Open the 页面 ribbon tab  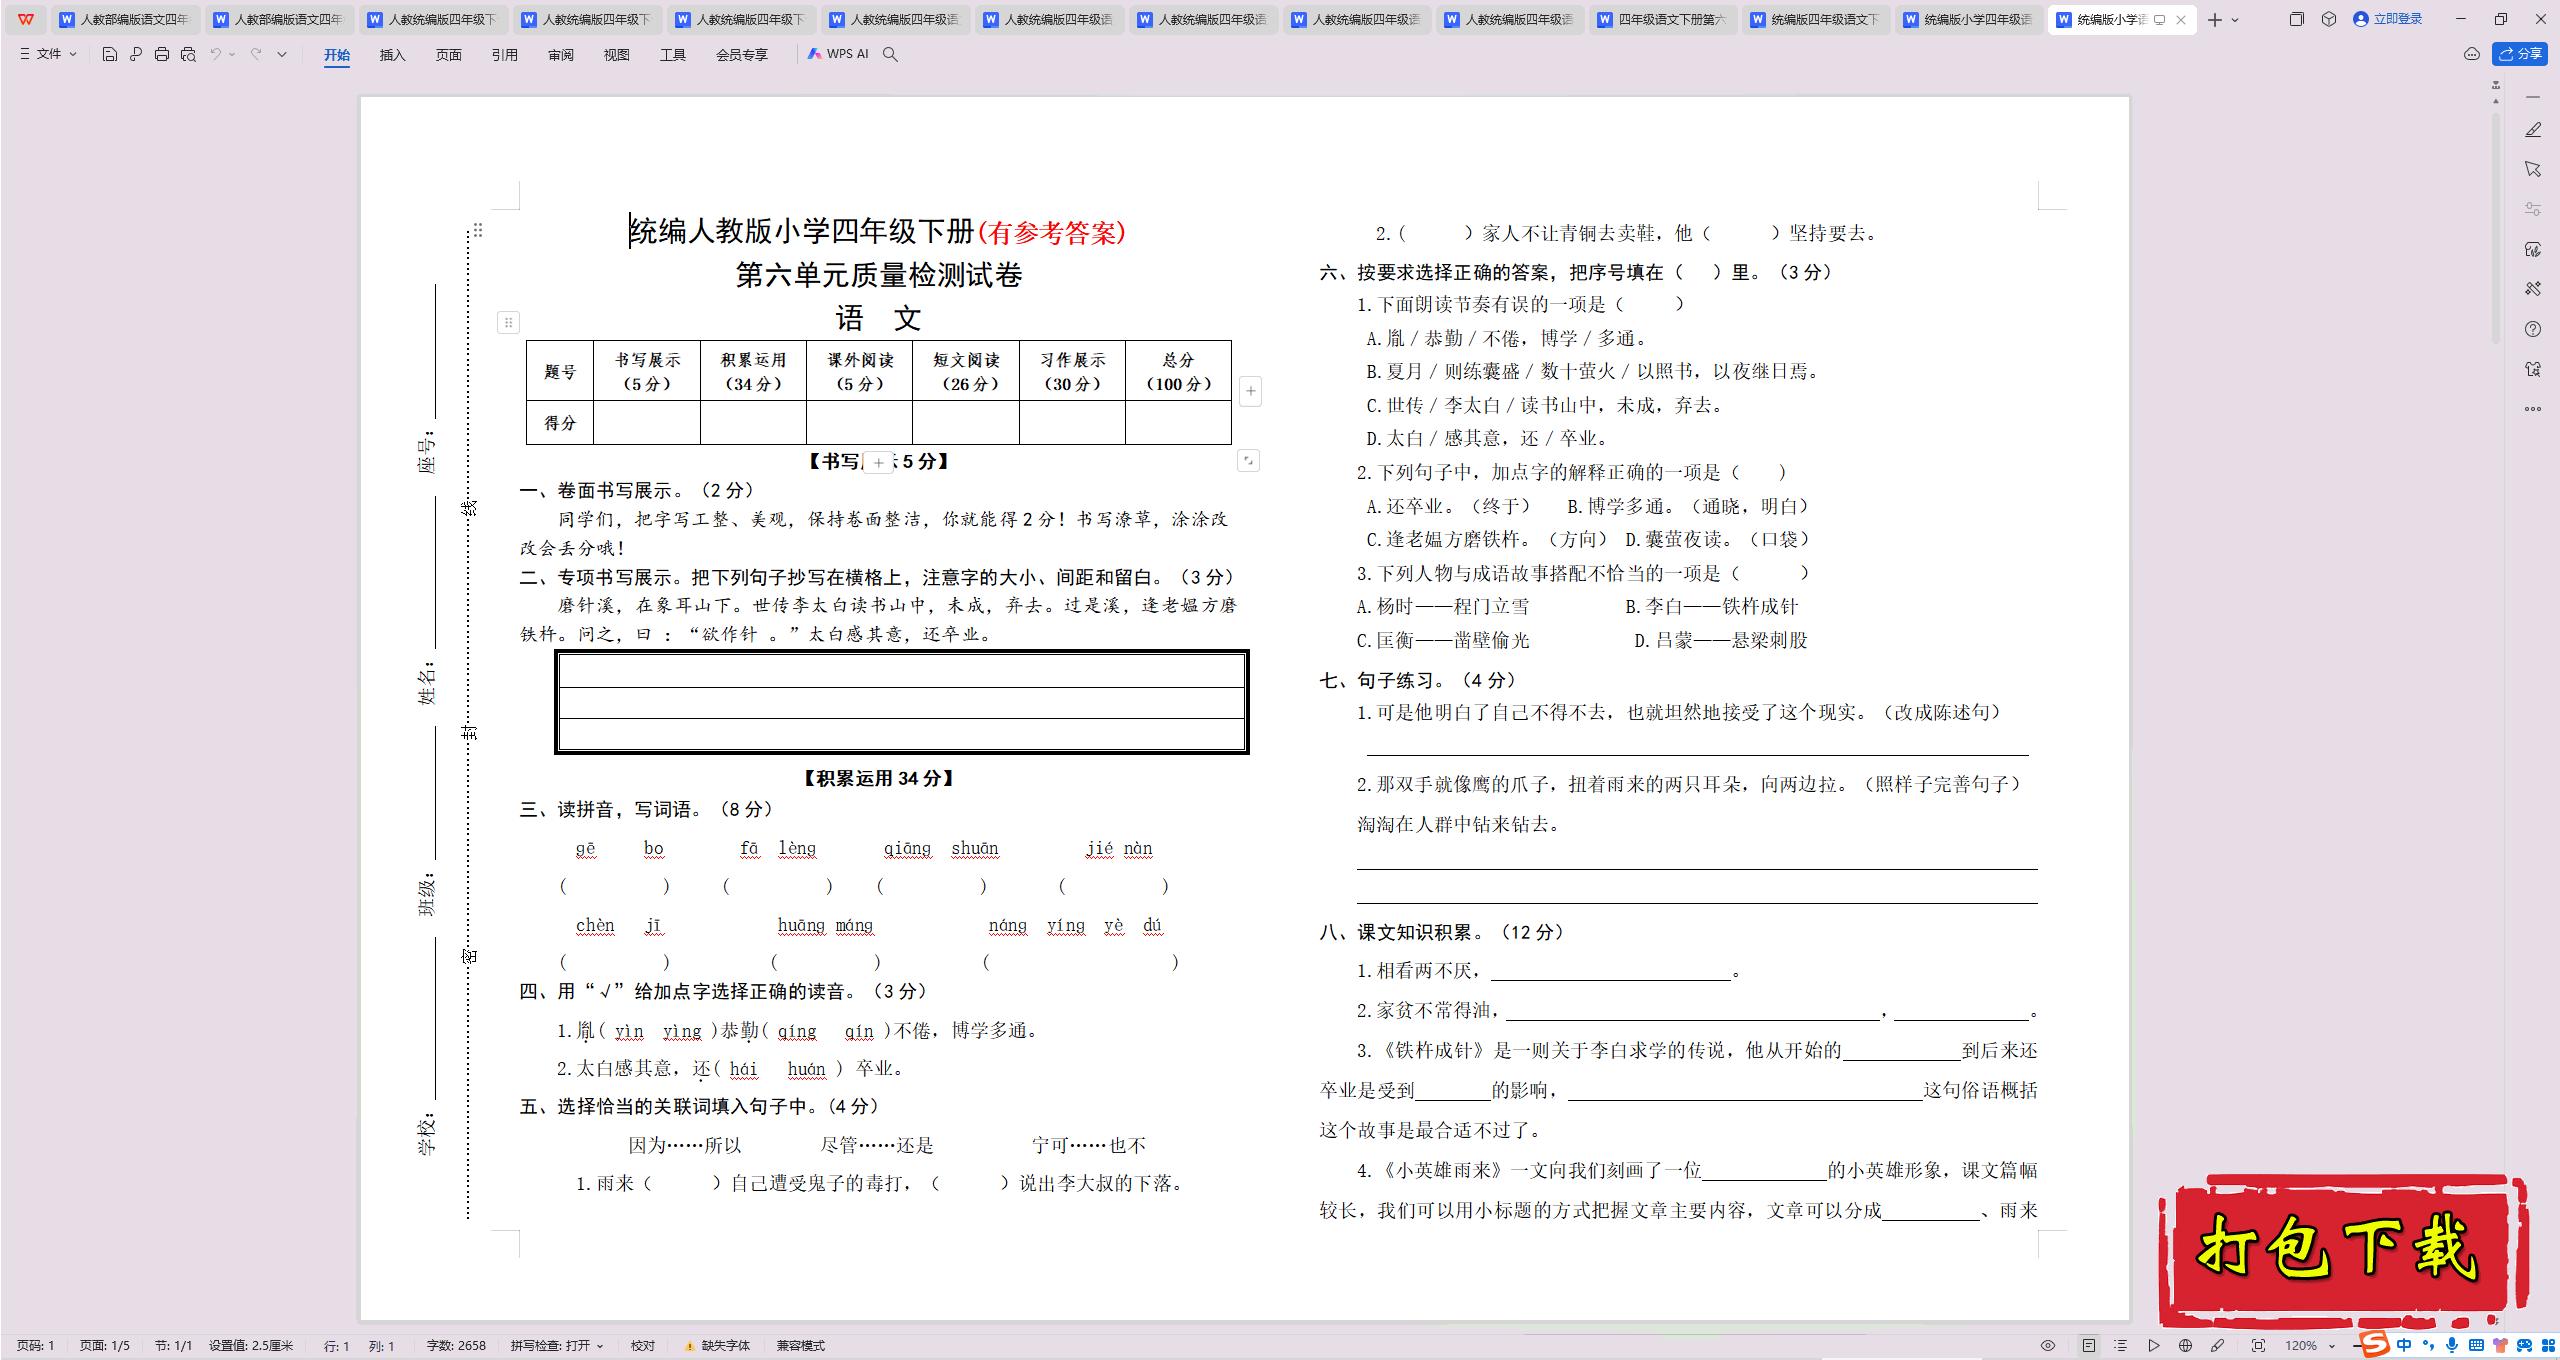(449, 55)
